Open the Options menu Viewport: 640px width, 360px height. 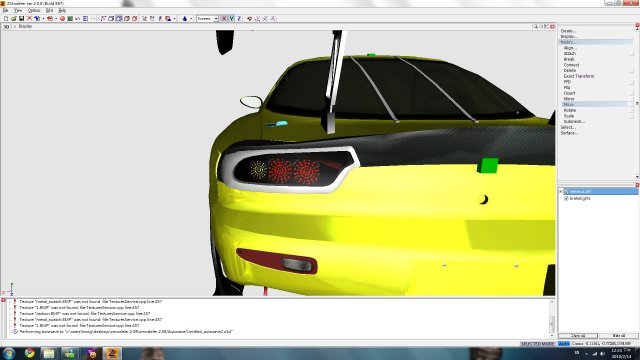[34, 10]
